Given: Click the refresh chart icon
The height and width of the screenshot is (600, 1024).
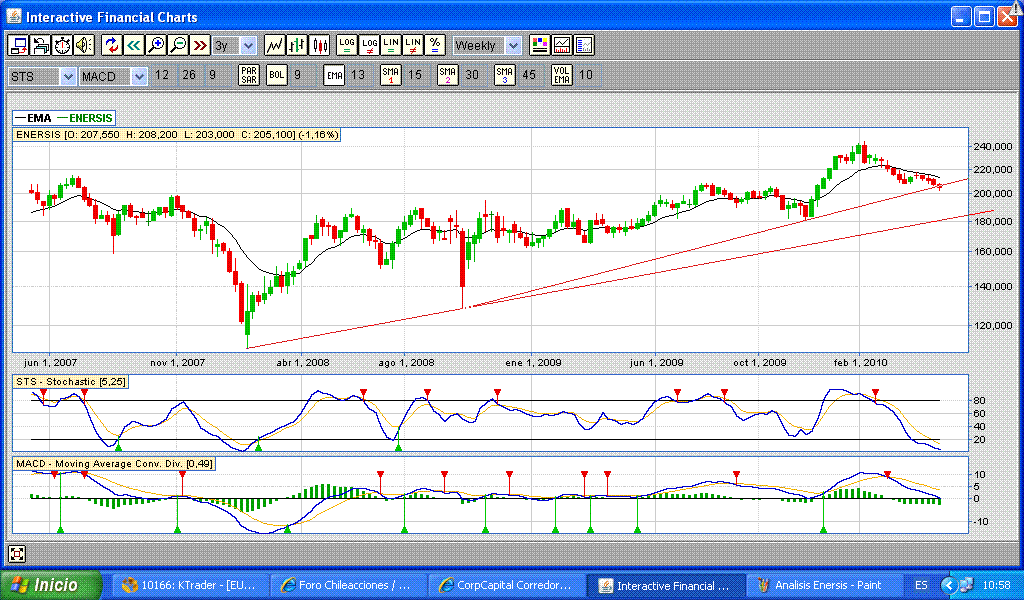Looking at the screenshot, I should (111, 45).
